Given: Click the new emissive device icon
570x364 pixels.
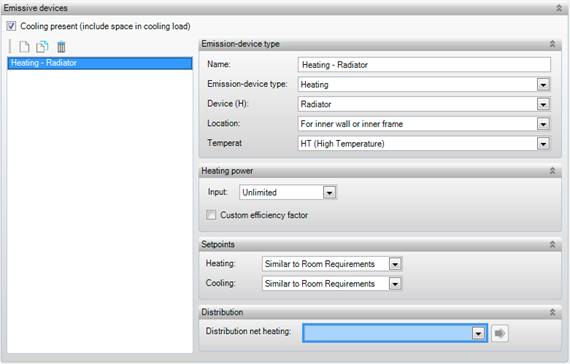Looking at the screenshot, I should tap(24, 47).
